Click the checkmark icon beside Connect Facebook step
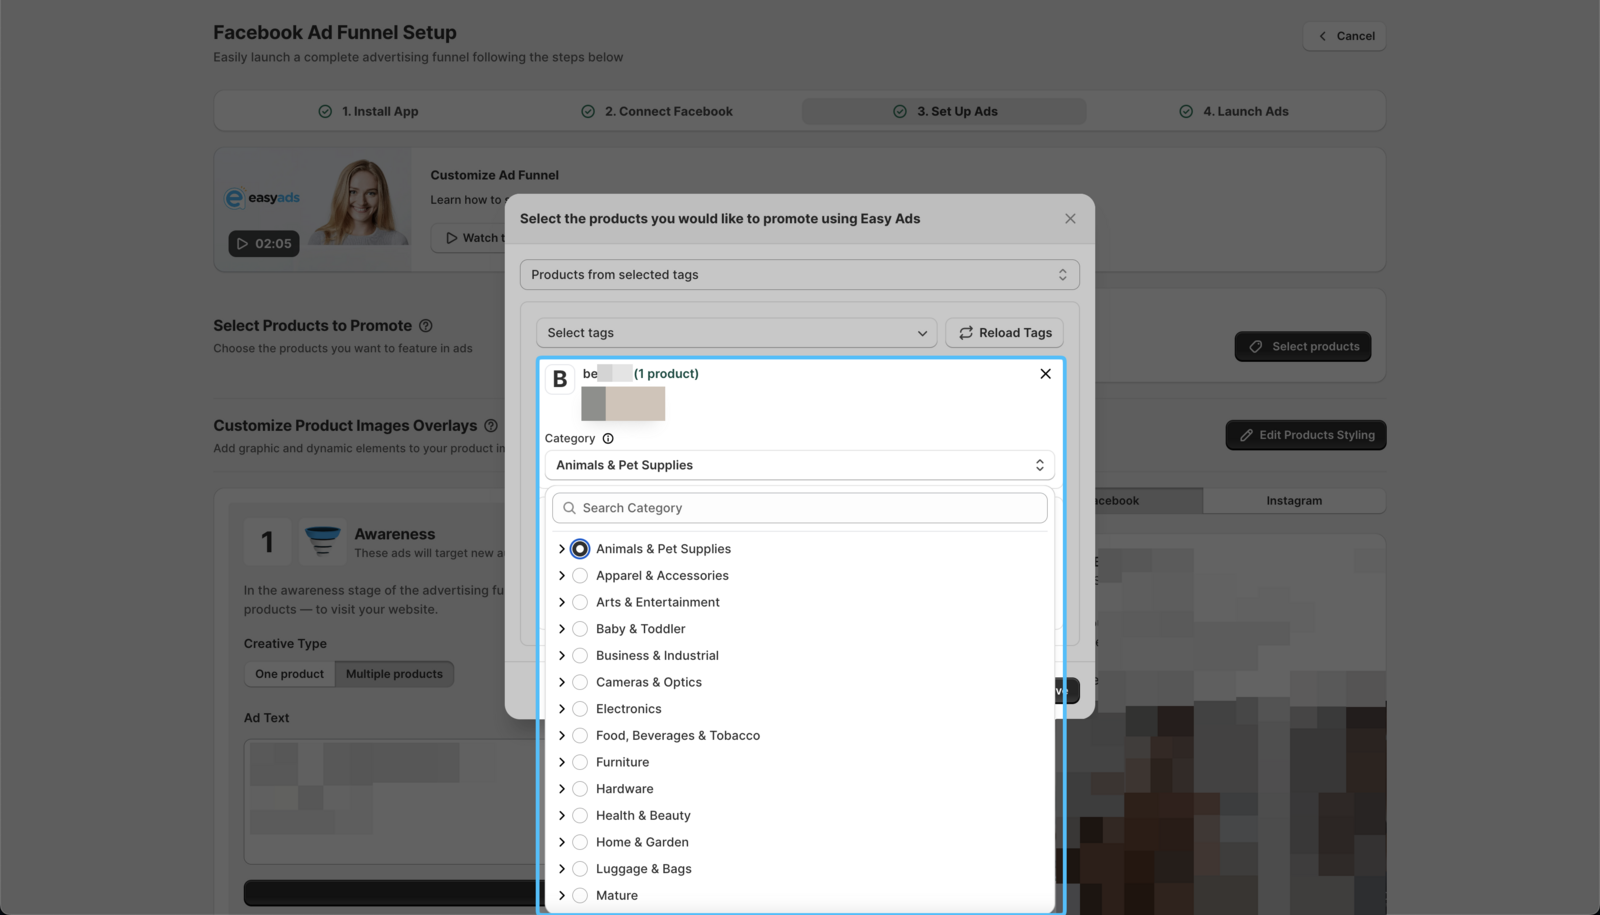Screen dimensions: 1600x915 (588, 111)
